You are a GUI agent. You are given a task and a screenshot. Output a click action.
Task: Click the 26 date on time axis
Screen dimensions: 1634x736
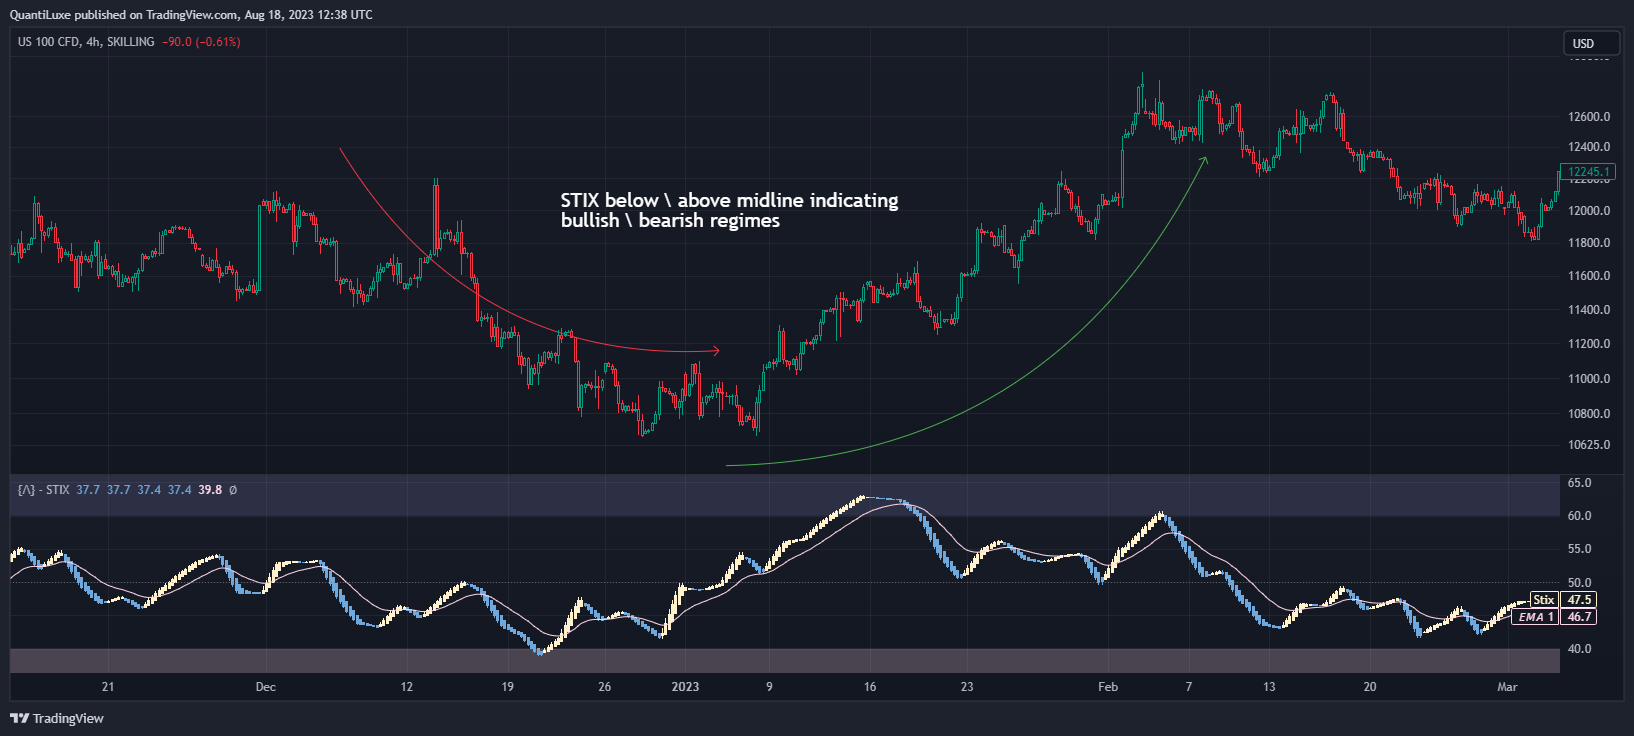(x=604, y=687)
